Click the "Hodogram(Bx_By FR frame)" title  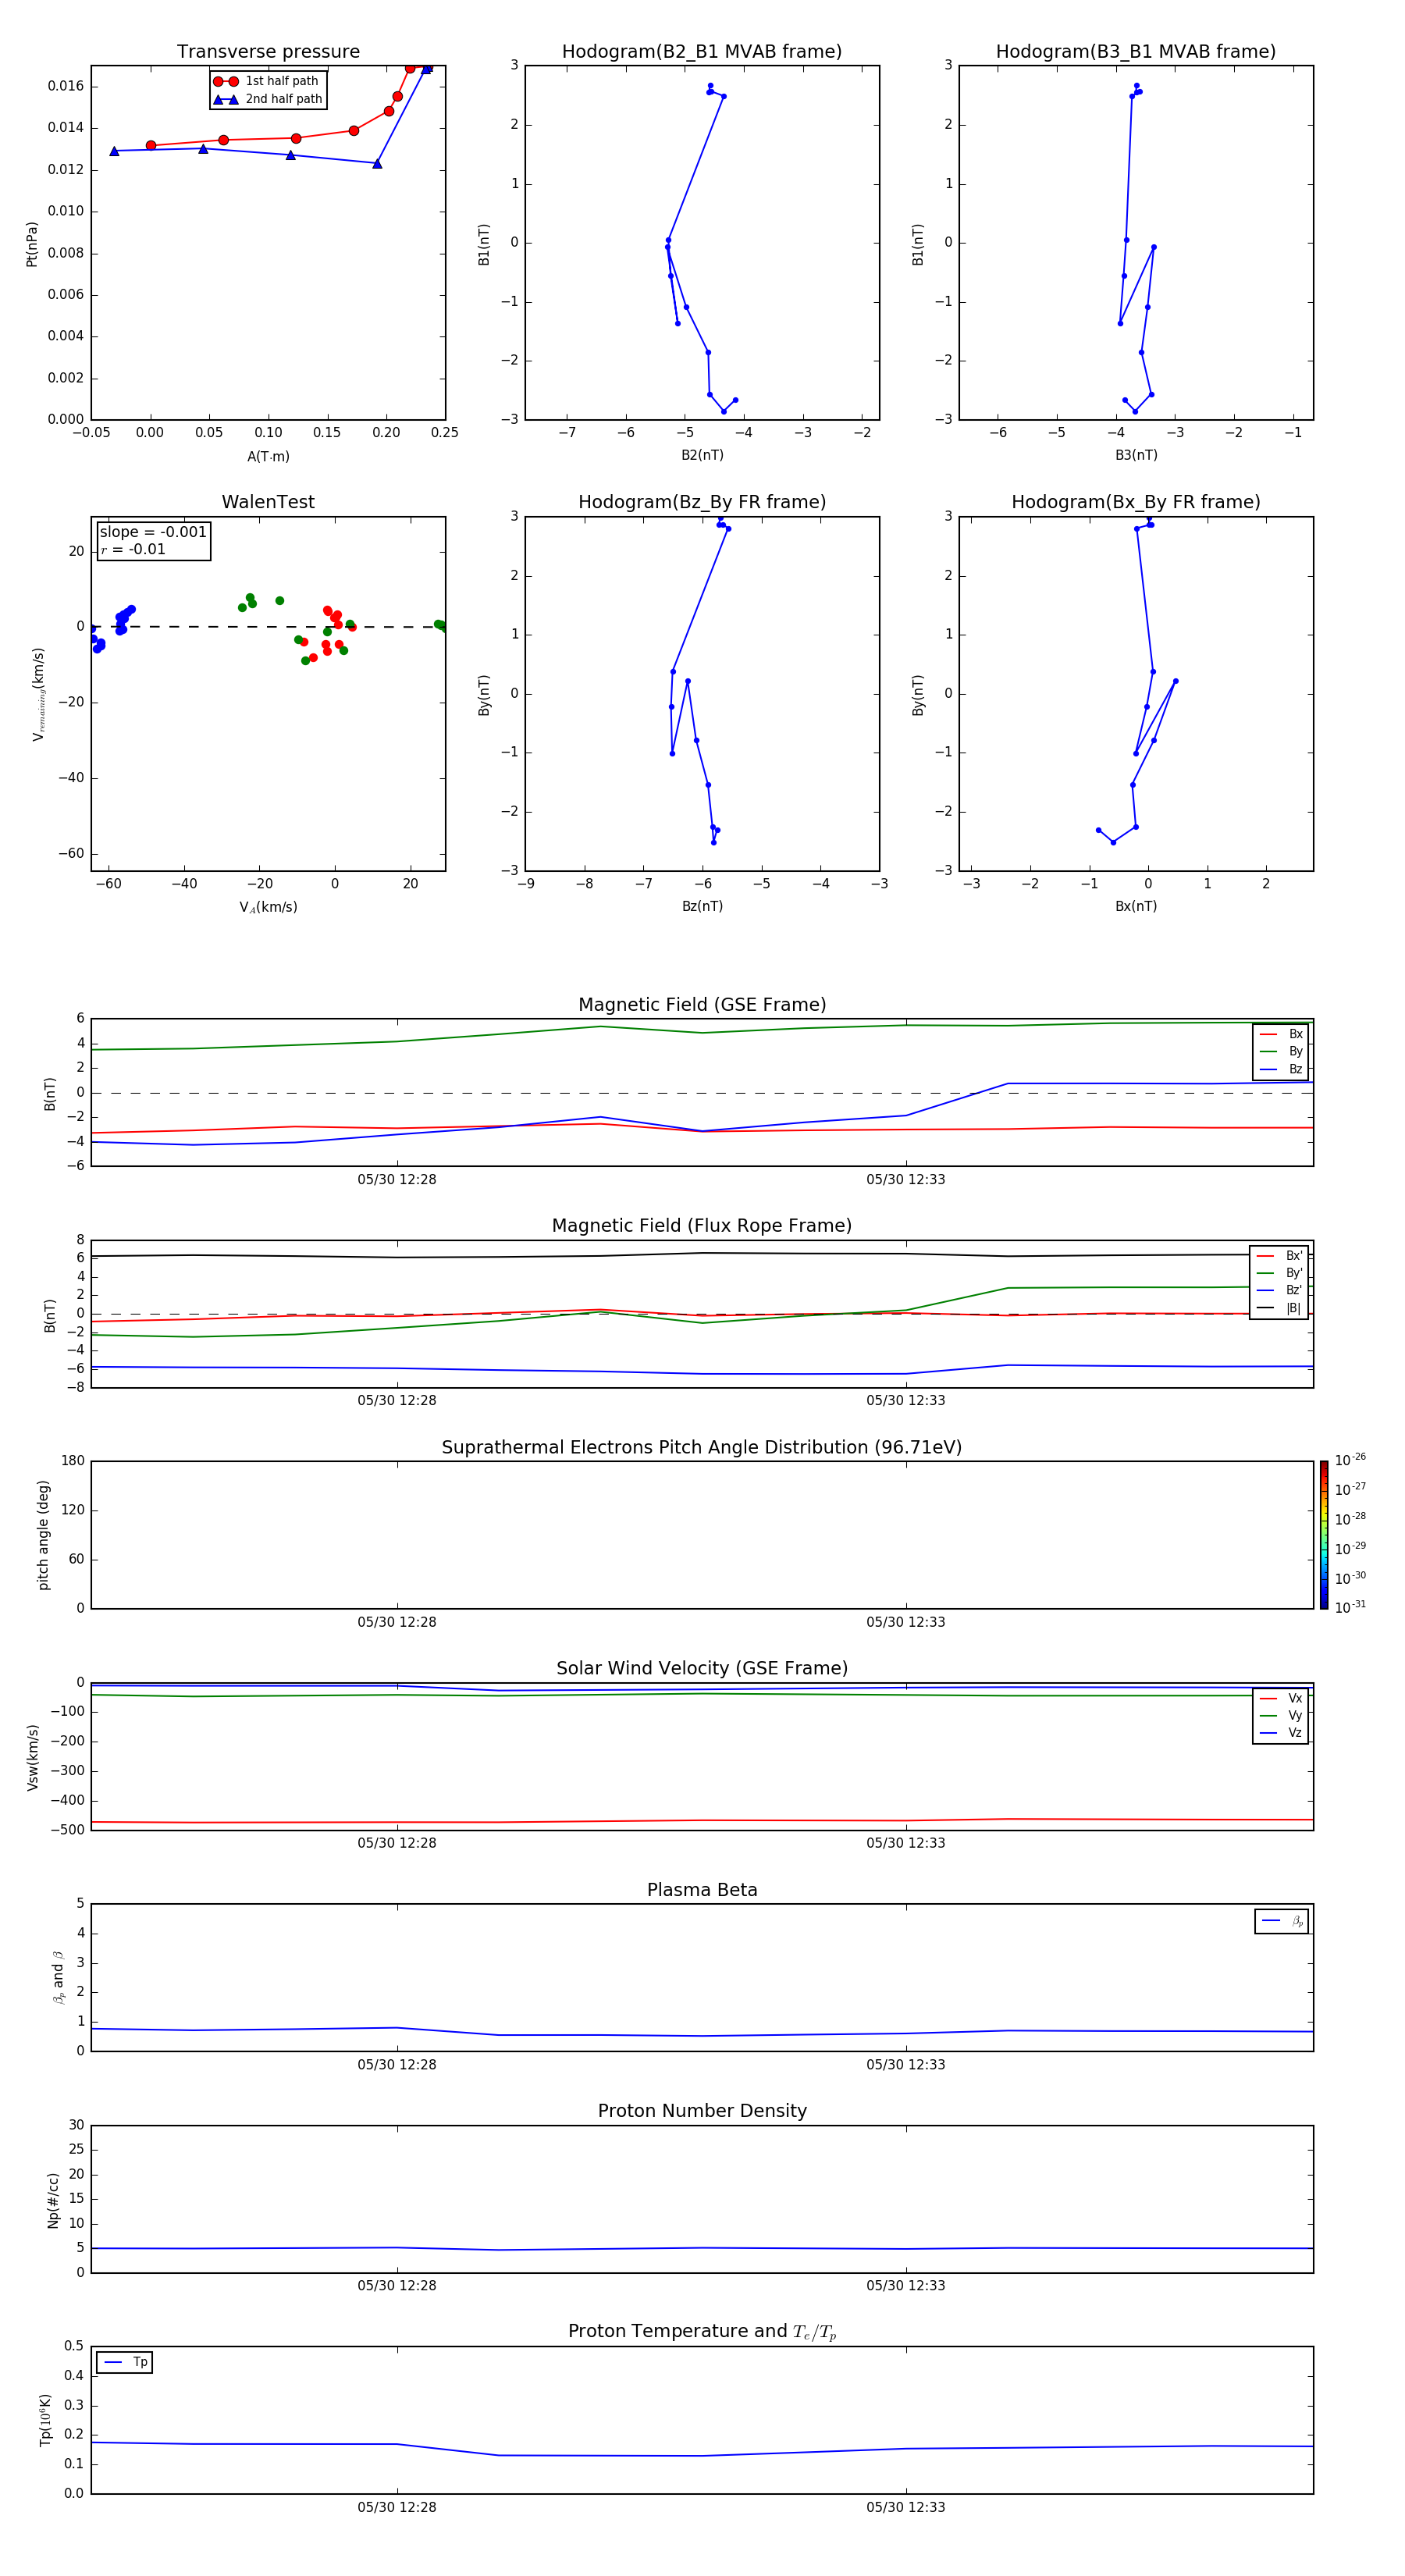coord(1136,502)
